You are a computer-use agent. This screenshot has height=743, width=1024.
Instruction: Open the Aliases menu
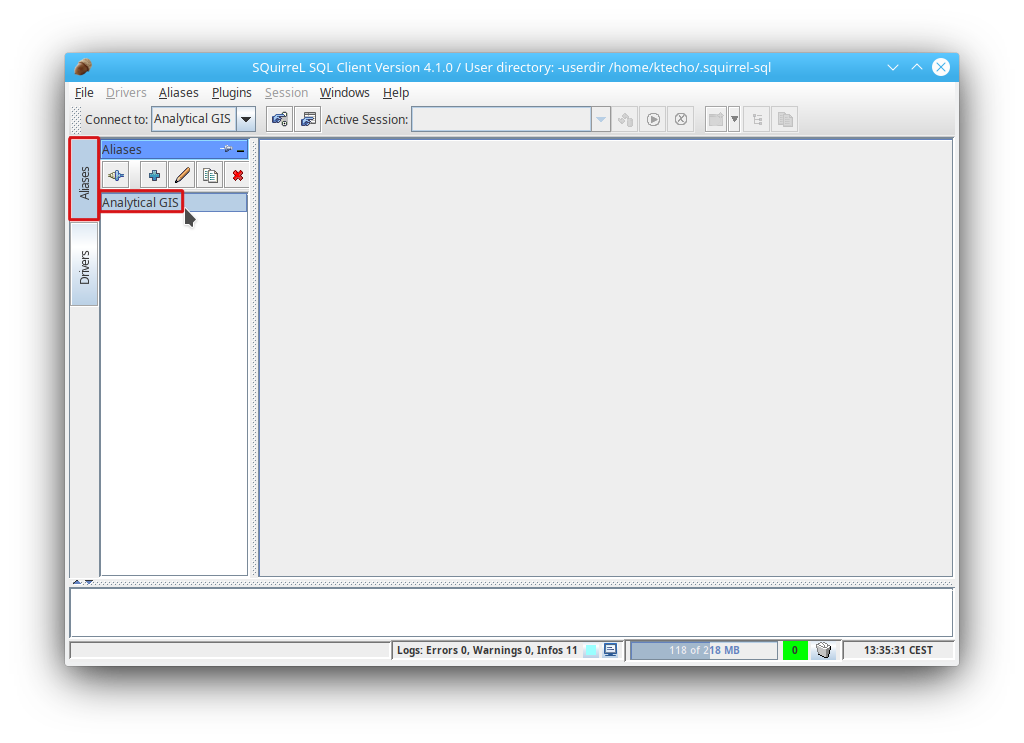178,93
